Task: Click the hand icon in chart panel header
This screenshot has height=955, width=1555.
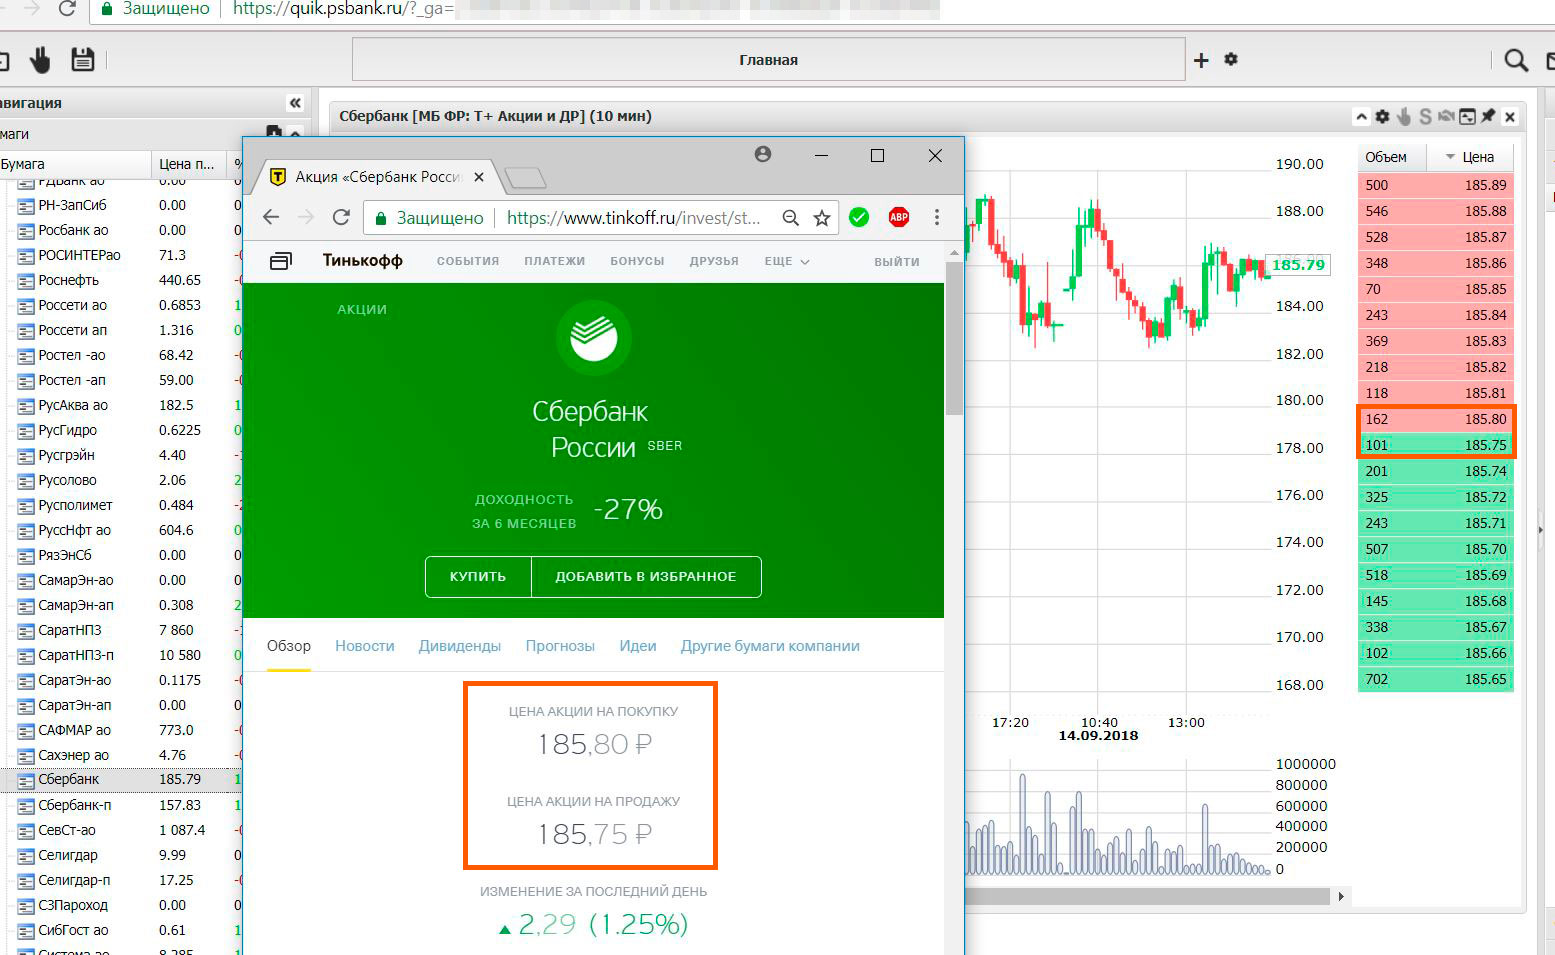Action: [x=1404, y=117]
